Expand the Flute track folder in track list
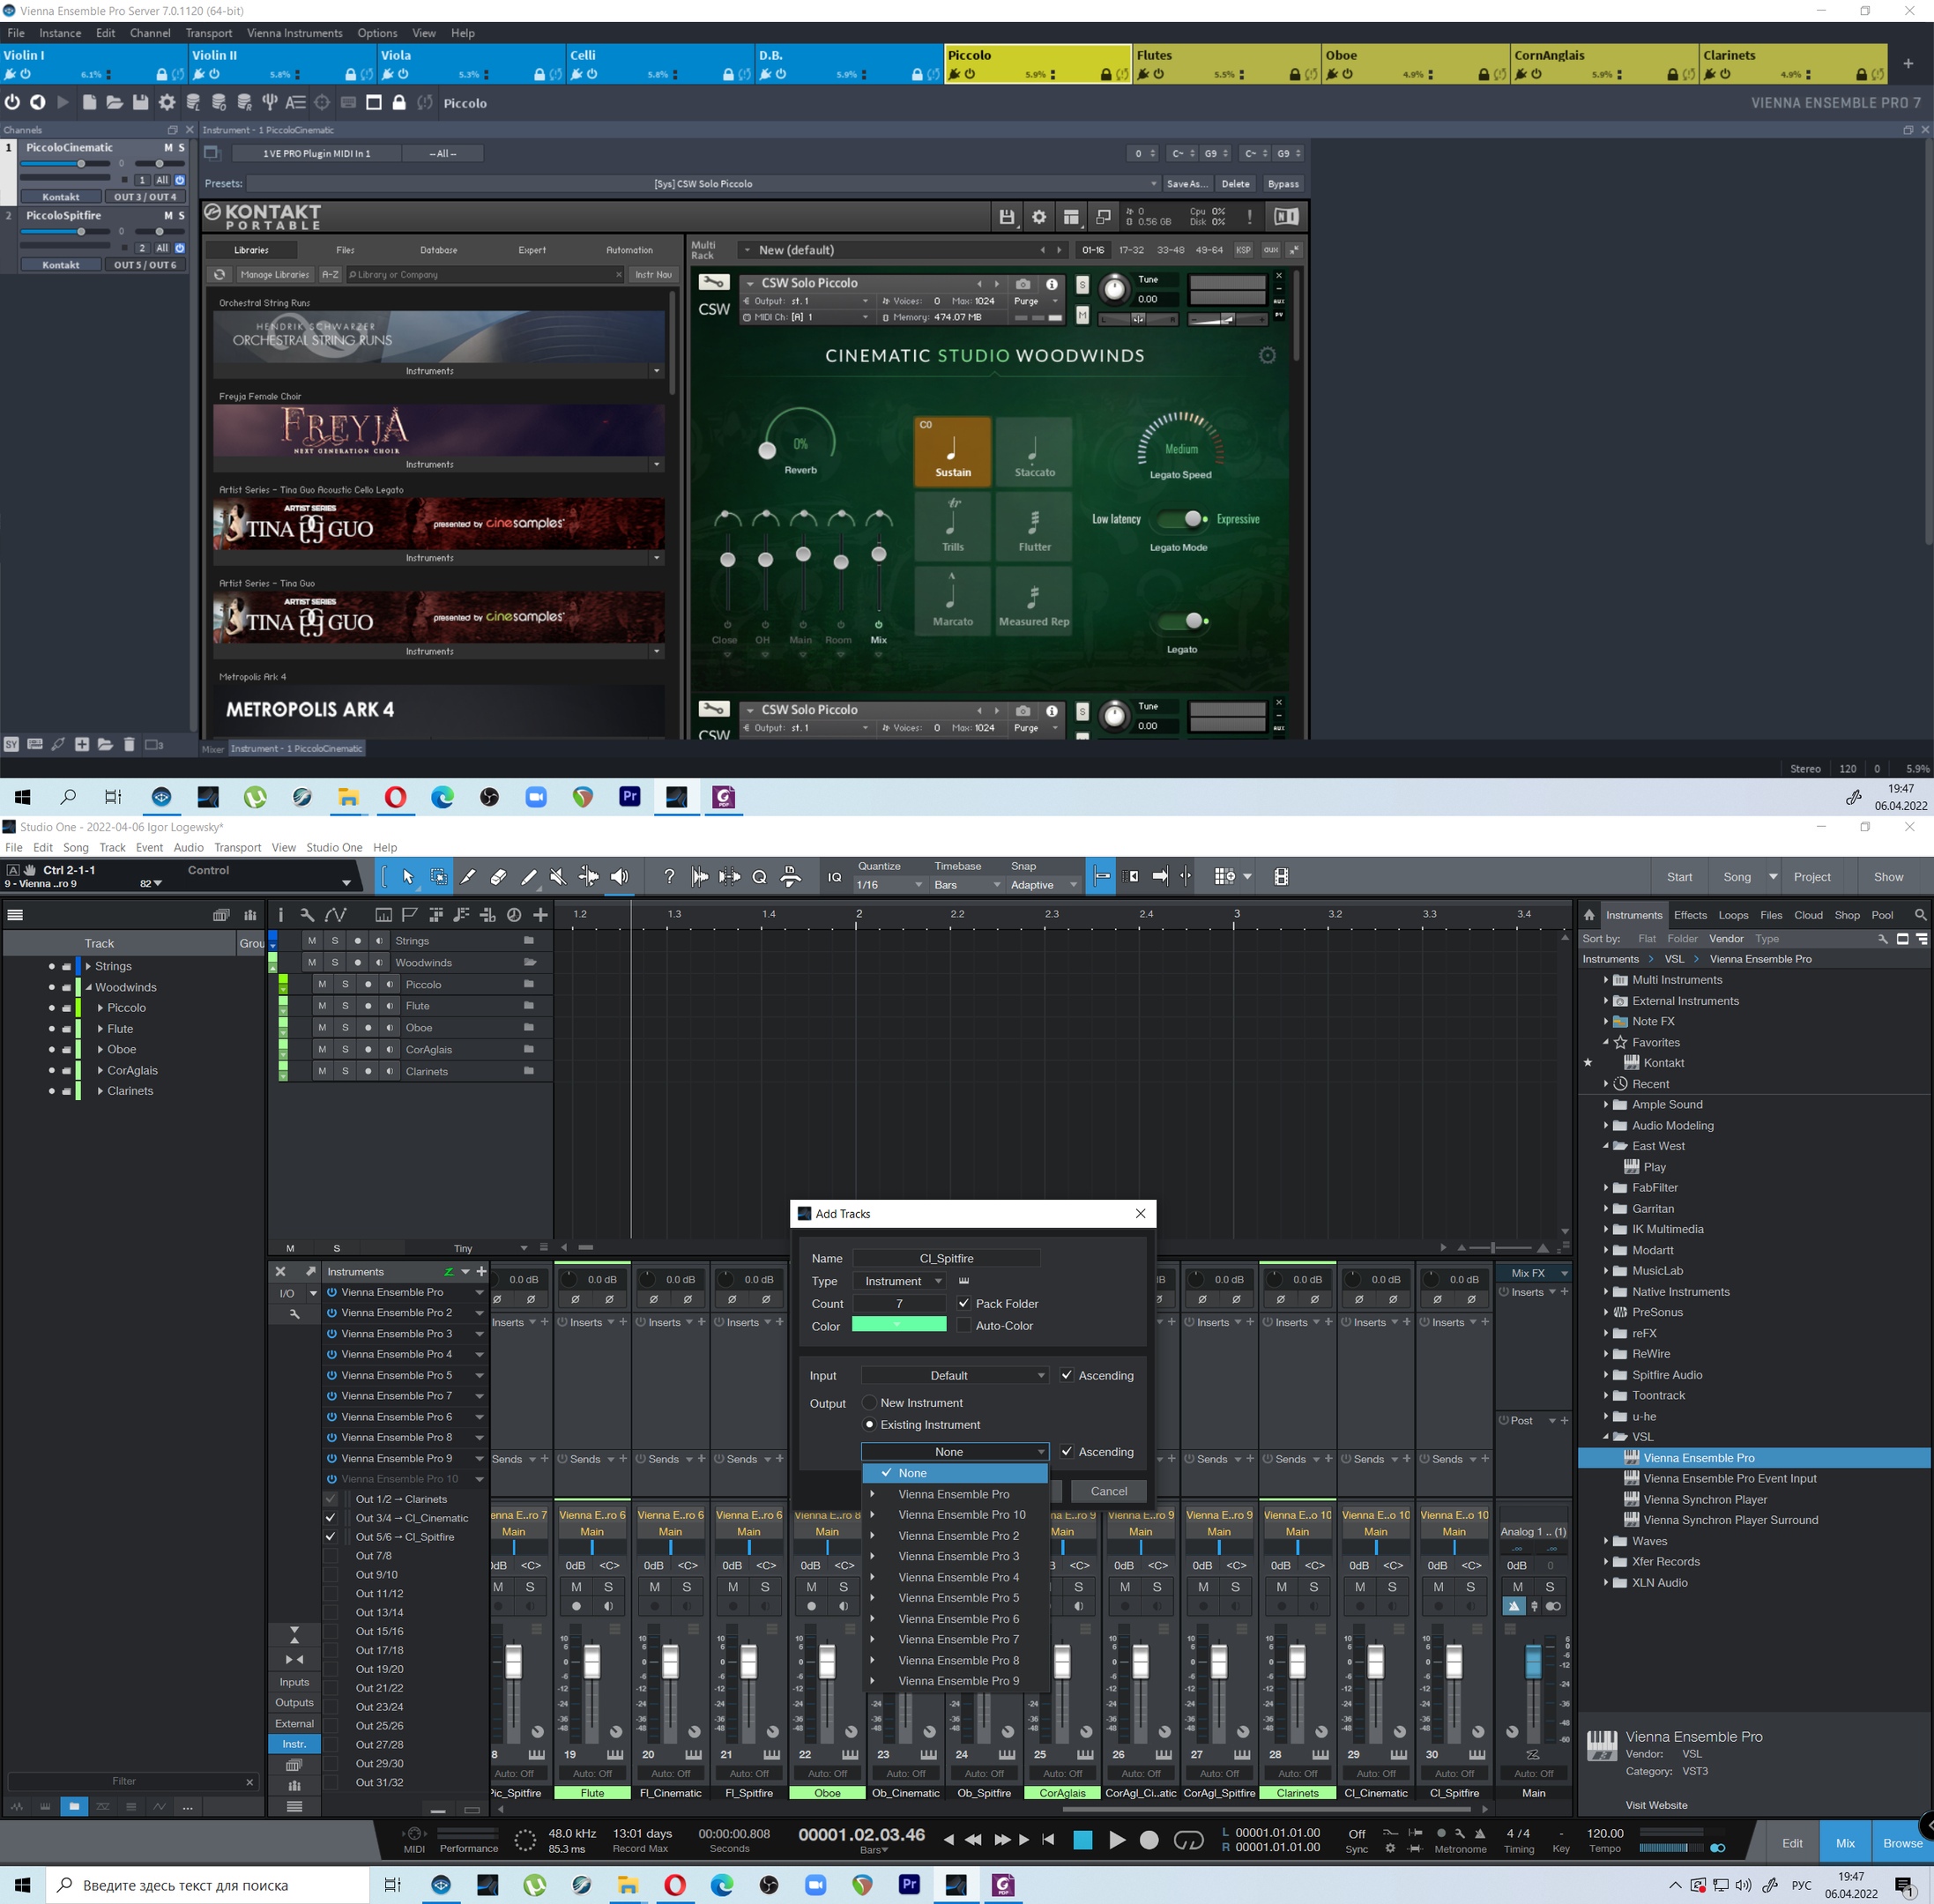Screen dimensions: 1934x1904 (100, 1029)
